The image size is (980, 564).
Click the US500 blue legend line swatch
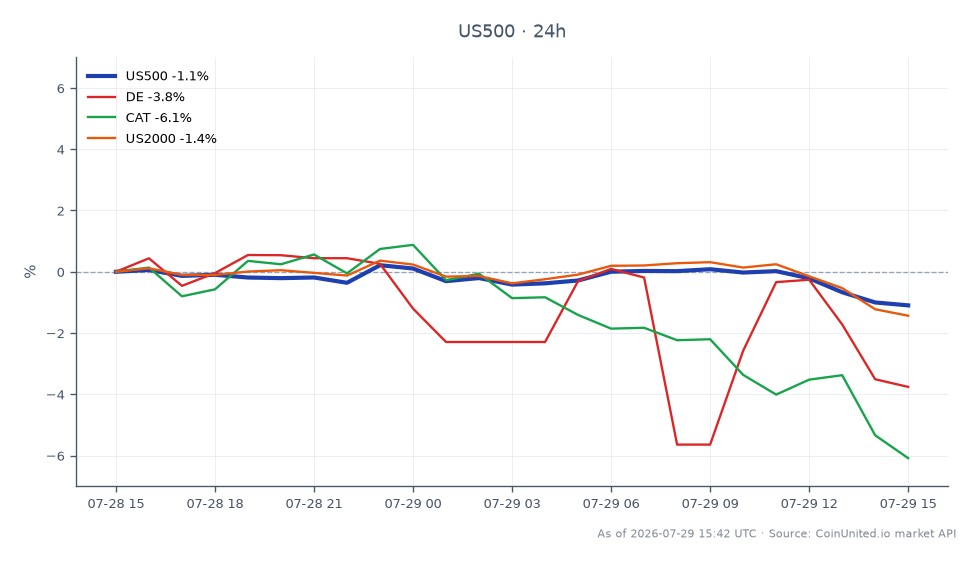coord(101,76)
